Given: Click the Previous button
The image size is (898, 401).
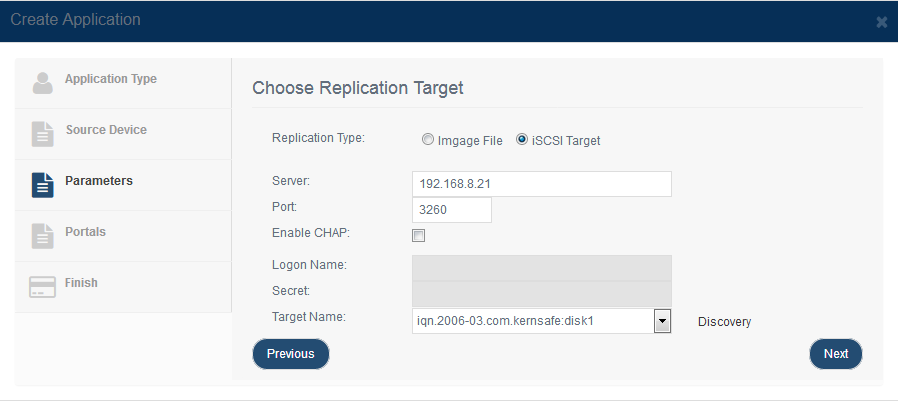Looking at the screenshot, I should [x=291, y=354].
